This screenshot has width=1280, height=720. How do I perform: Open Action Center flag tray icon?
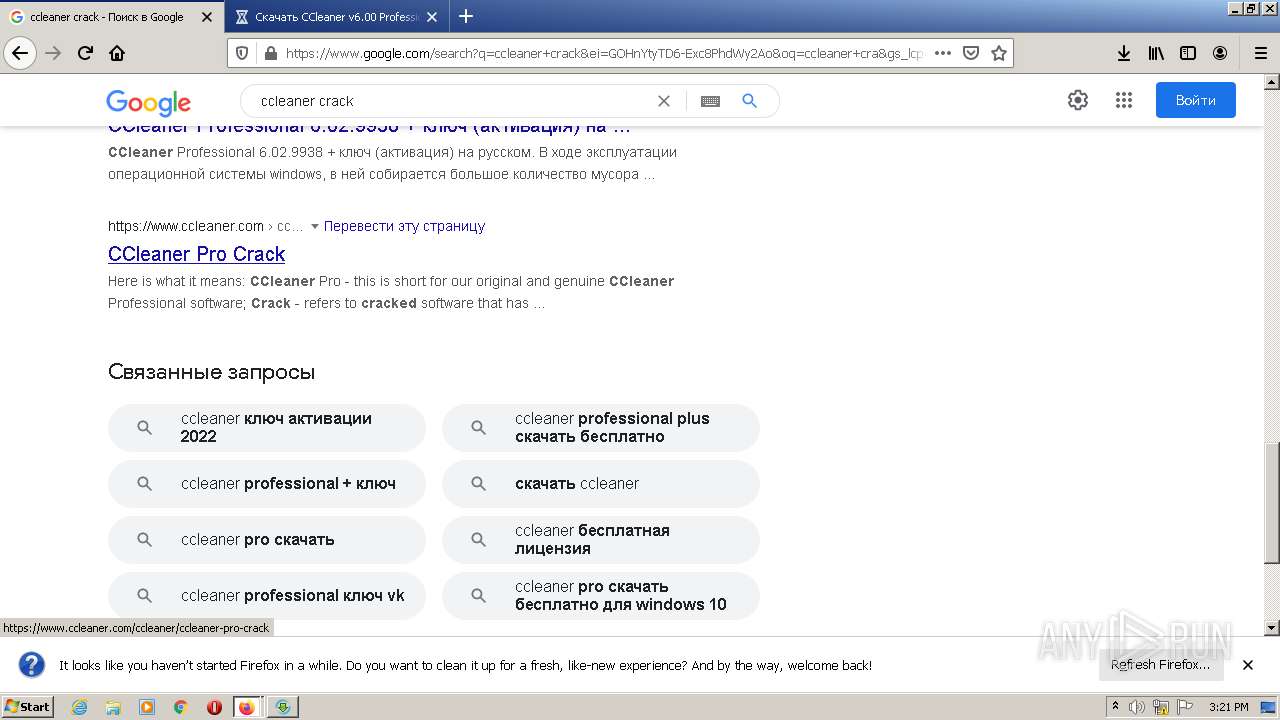pos(1185,707)
